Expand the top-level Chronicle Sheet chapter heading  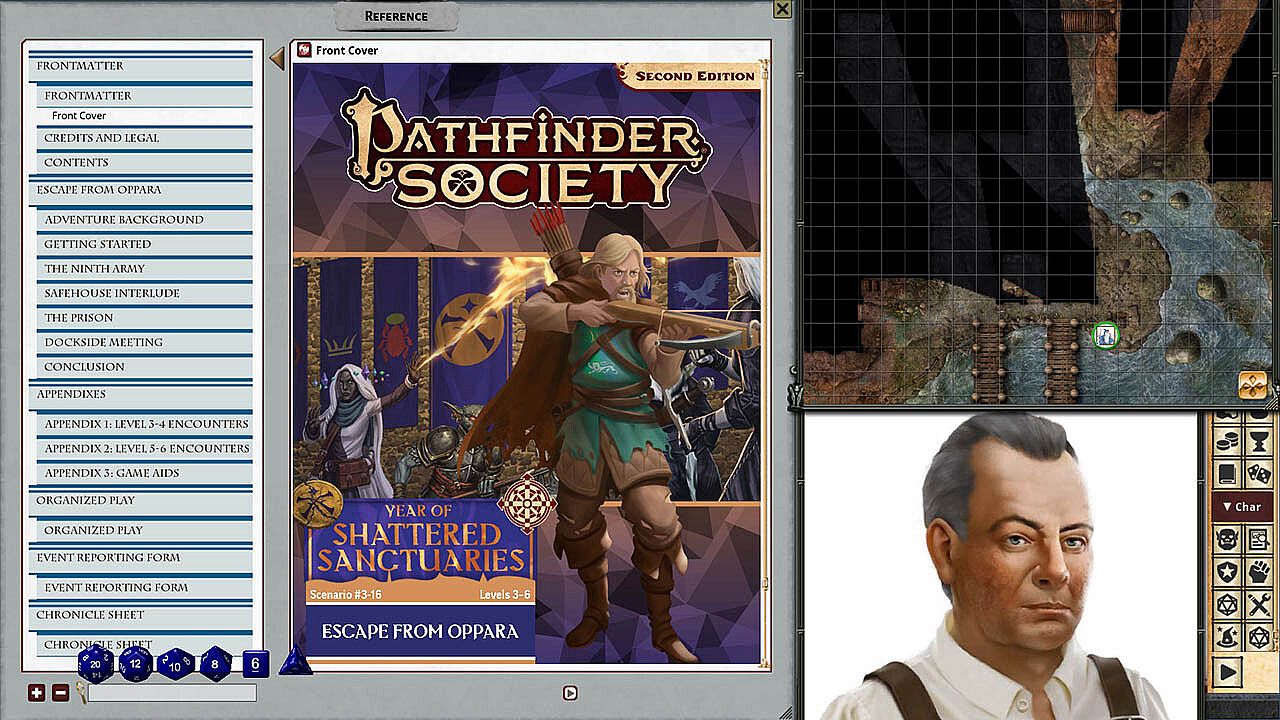point(141,614)
